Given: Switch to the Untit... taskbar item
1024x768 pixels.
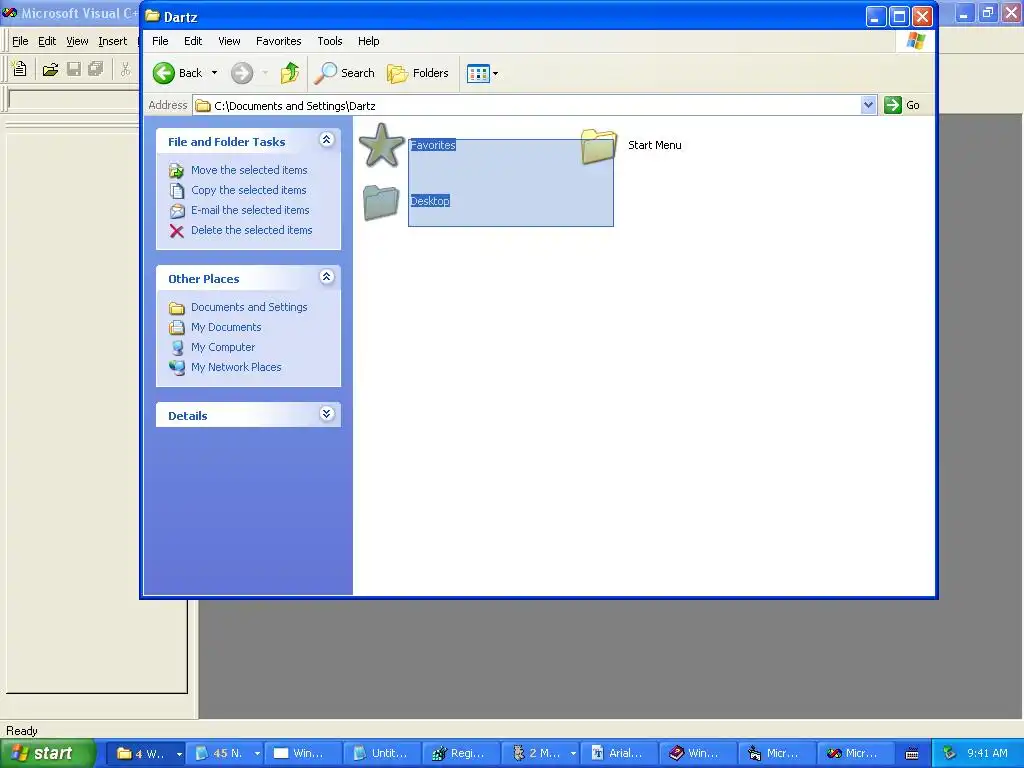Looking at the screenshot, I should 381,754.
